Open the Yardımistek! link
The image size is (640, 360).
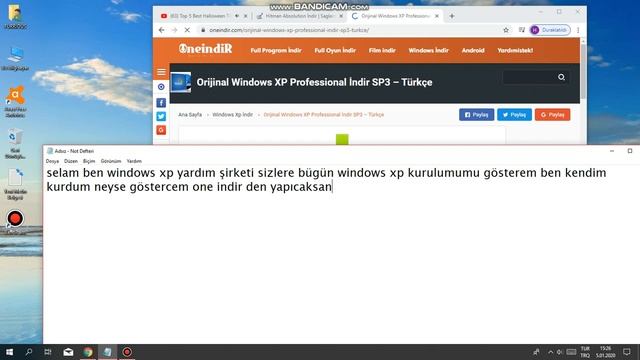click(515, 50)
